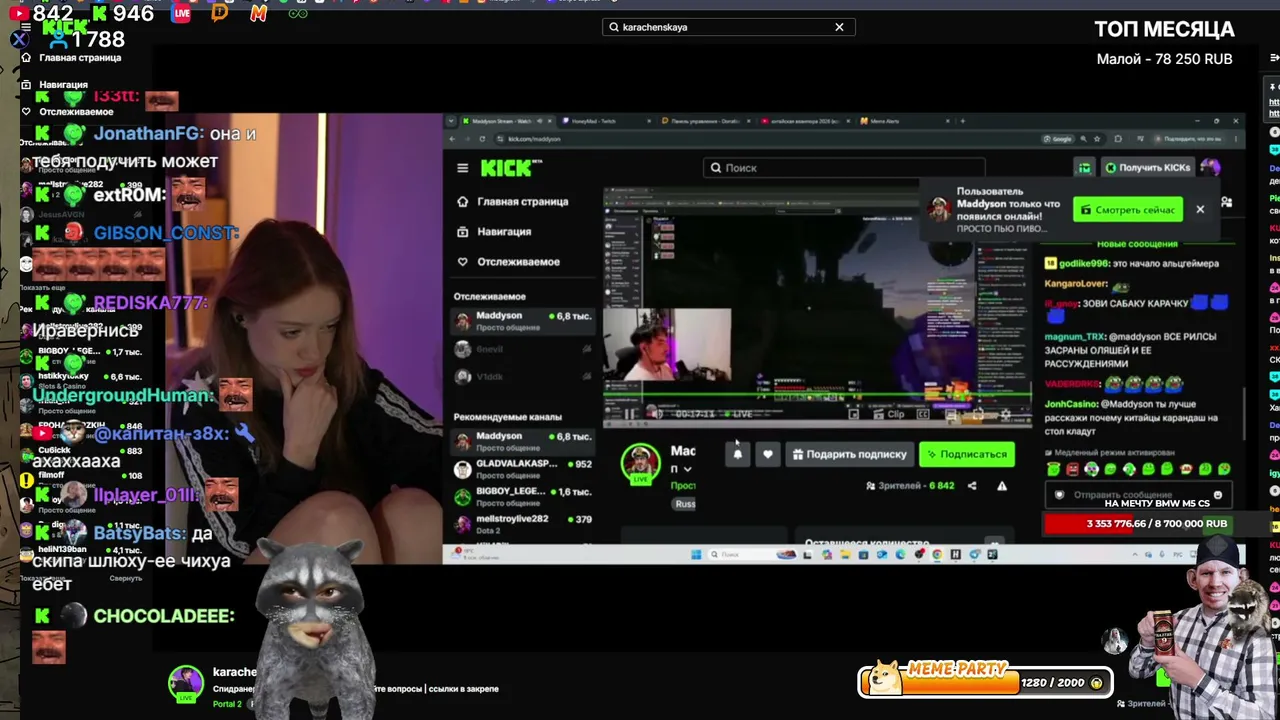This screenshot has width=1280, height=720.
Task: Open the mellstroylive282 recommended channel
Action: tap(522, 524)
